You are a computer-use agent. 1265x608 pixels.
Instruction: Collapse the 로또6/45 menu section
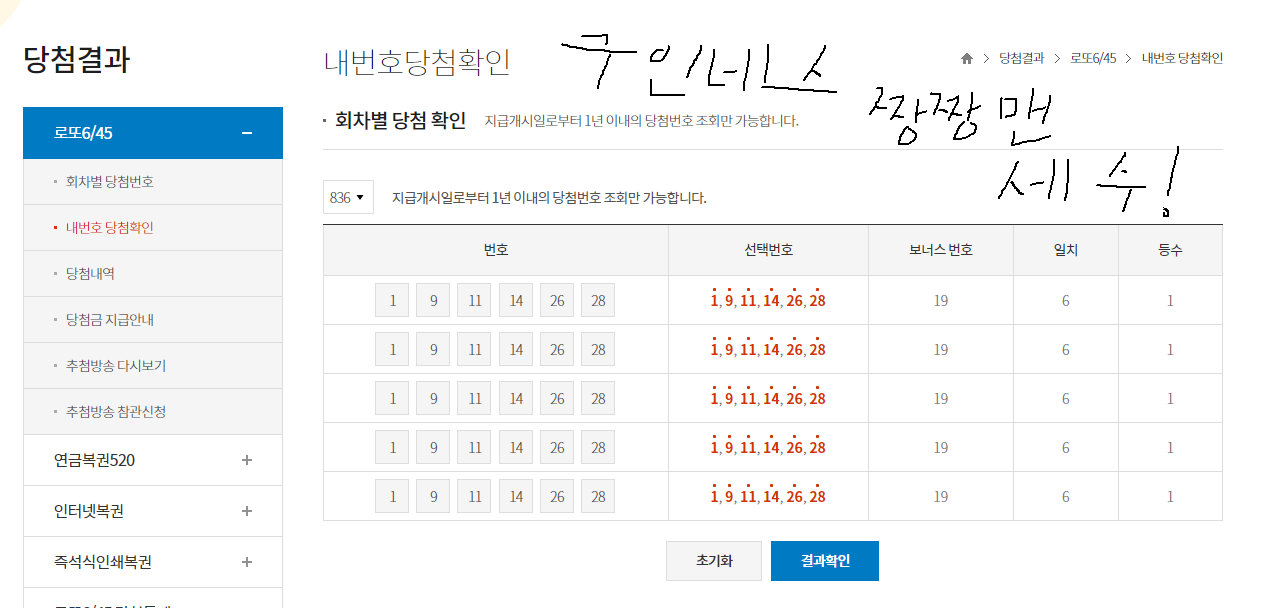(x=247, y=133)
